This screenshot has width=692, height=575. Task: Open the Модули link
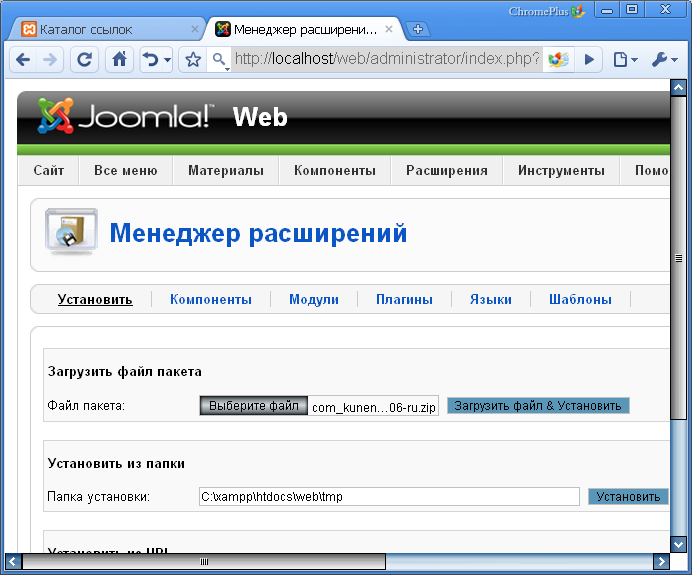pyautogui.click(x=314, y=299)
